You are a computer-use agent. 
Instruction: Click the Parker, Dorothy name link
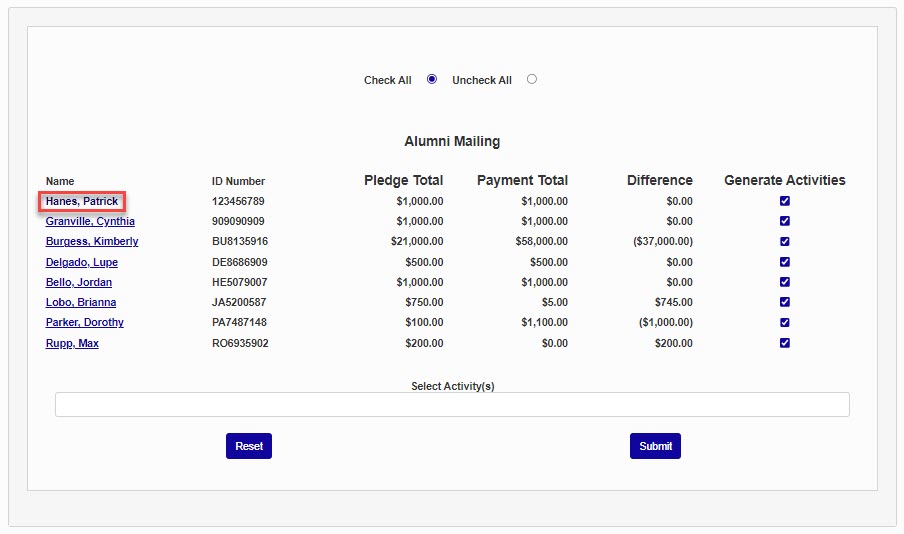[85, 322]
